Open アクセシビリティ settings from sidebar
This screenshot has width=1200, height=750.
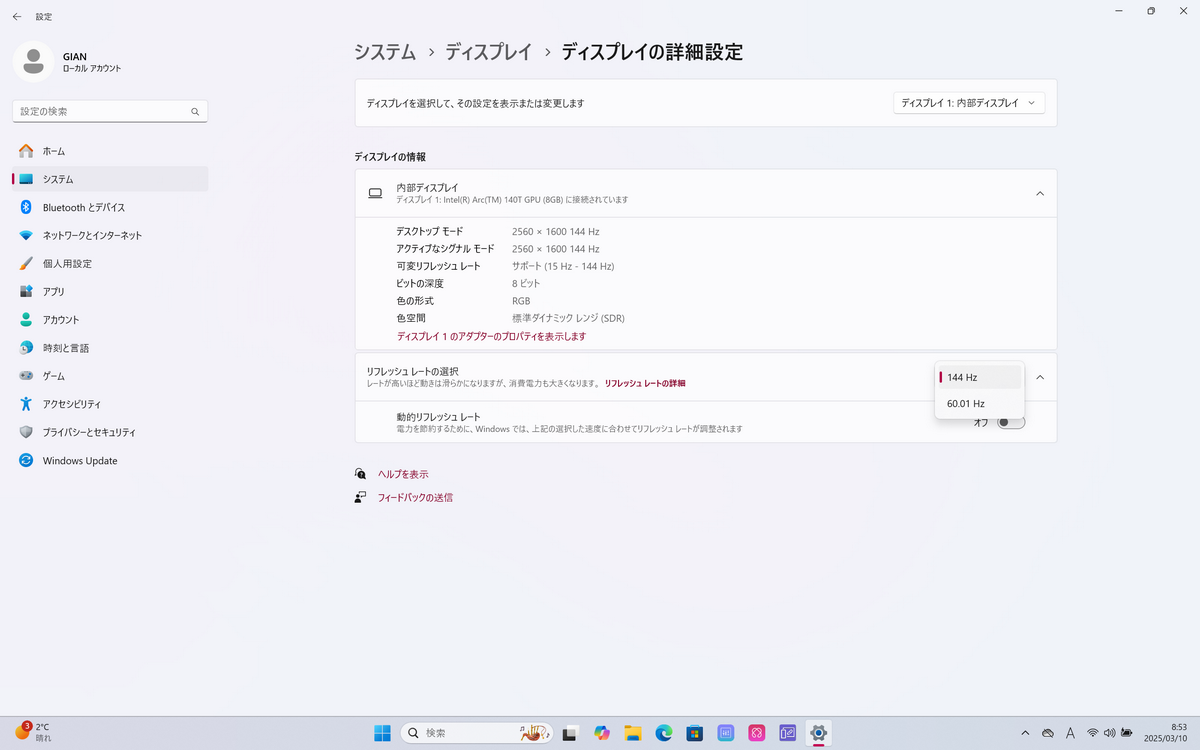coord(71,404)
